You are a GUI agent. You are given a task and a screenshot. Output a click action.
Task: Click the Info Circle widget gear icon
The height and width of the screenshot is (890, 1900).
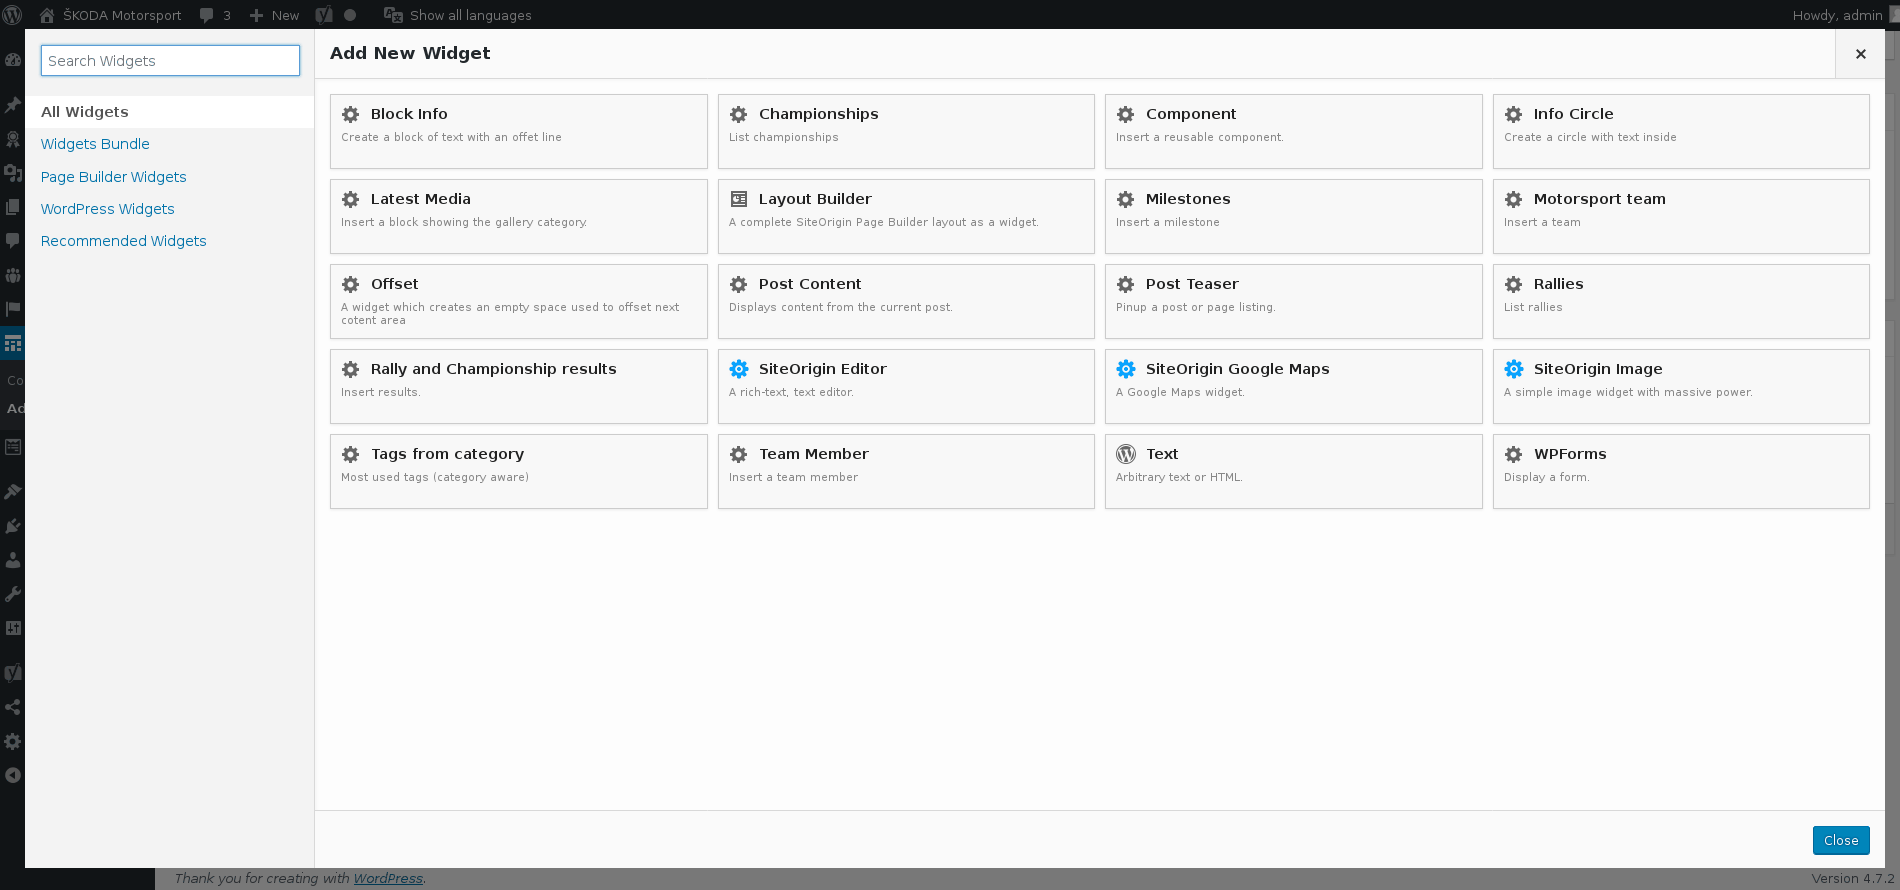1514,114
